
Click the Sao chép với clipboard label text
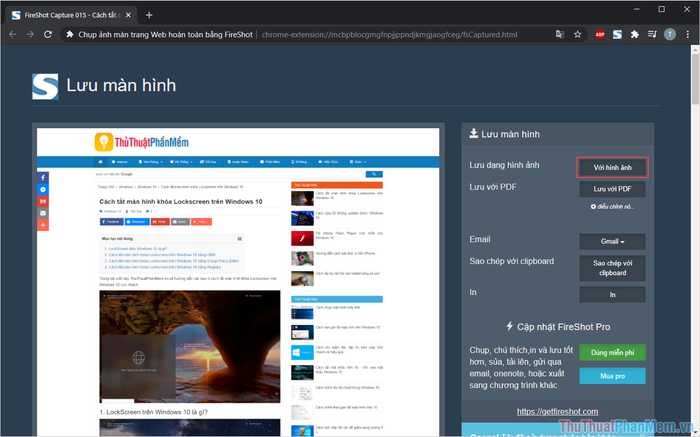point(512,261)
